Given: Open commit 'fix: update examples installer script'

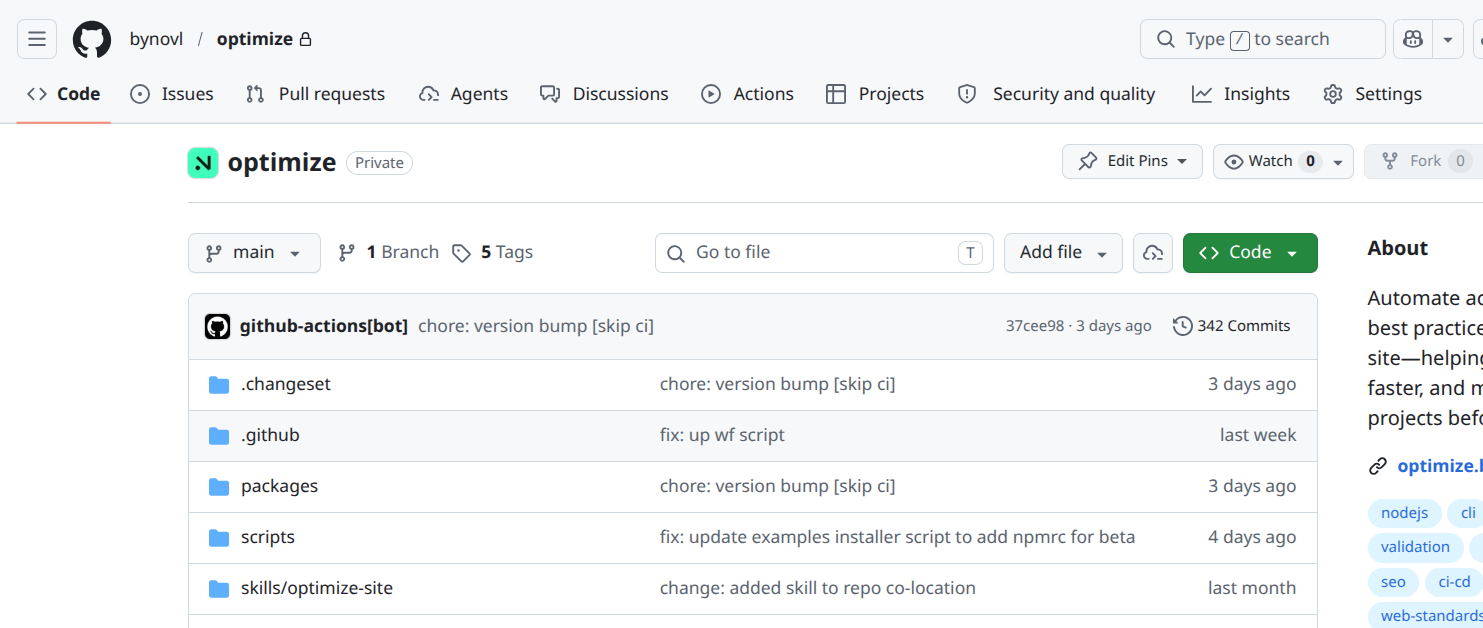Looking at the screenshot, I should point(898,537).
